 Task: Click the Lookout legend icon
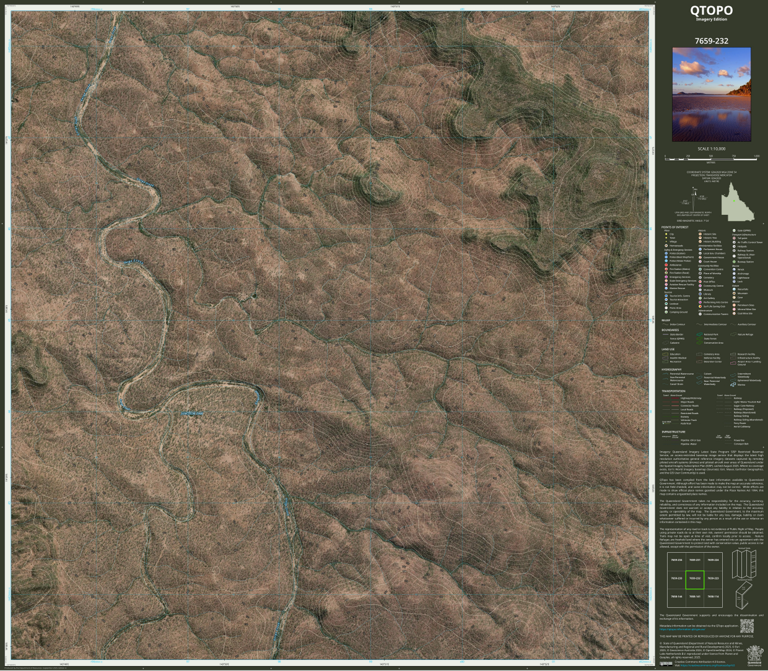coord(666,304)
